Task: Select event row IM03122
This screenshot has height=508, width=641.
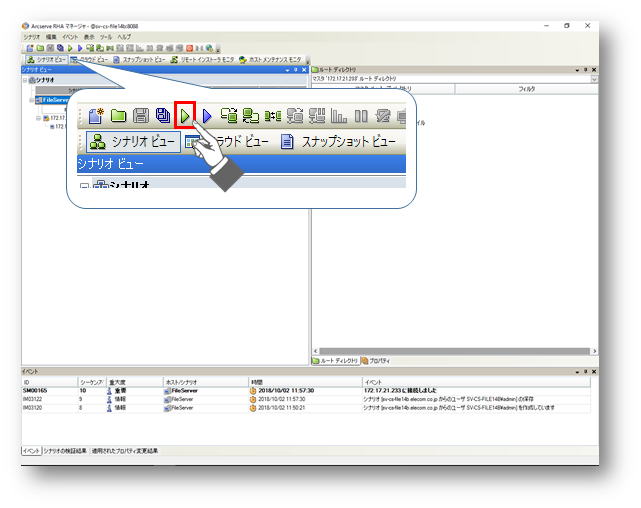Action: pyautogui.click(x=306, y=399)
